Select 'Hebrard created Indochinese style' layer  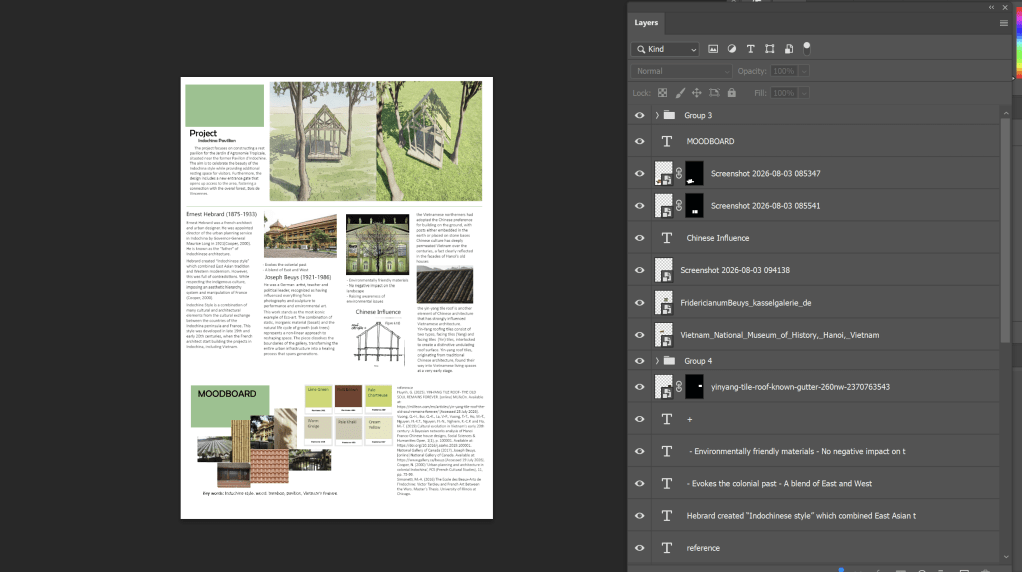coord(801,516)
